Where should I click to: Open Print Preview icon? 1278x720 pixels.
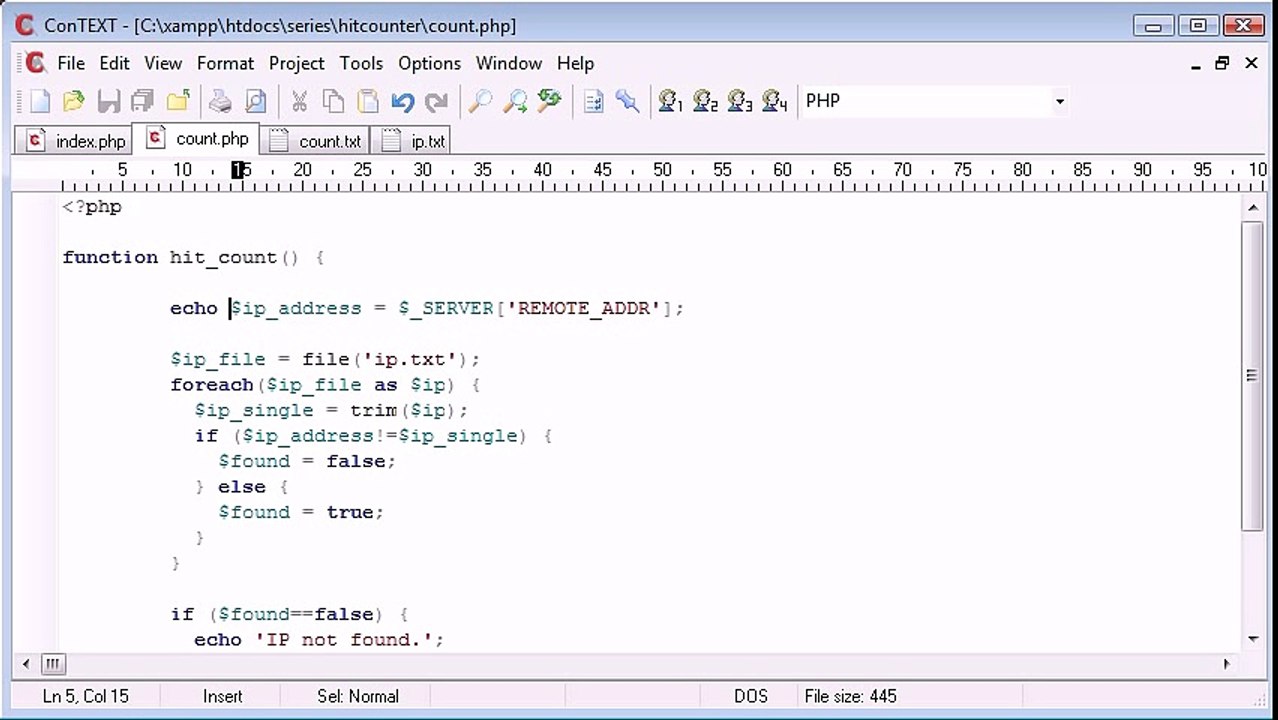point(256,101)
